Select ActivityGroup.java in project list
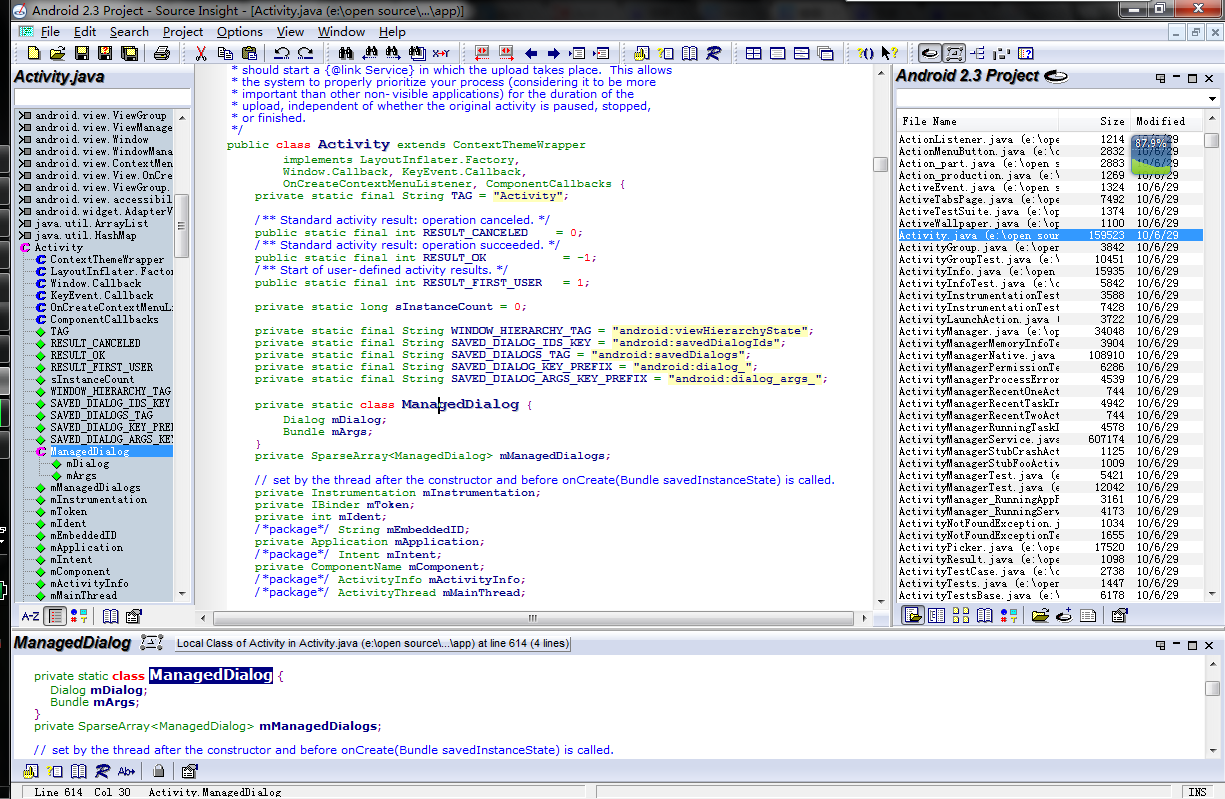This screenshot has width=1225, height=799. (1049, 247)
